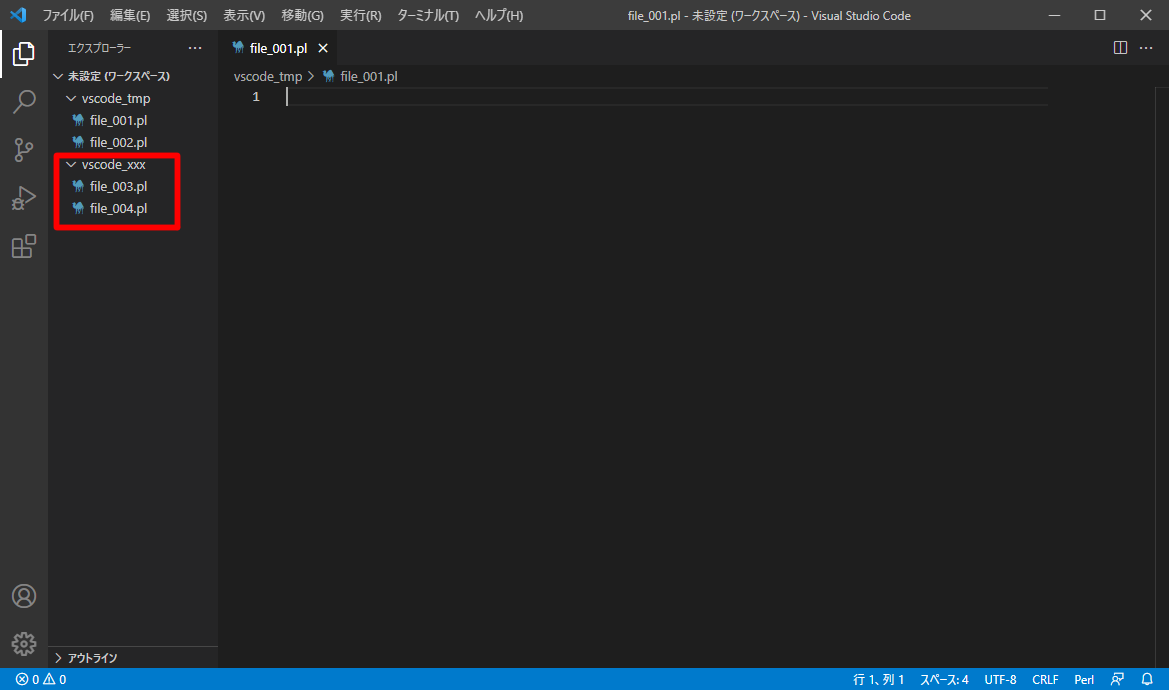
Task: Close the file_001.pl editor tab
Action: pyautogui.click(x=323, y=48)
